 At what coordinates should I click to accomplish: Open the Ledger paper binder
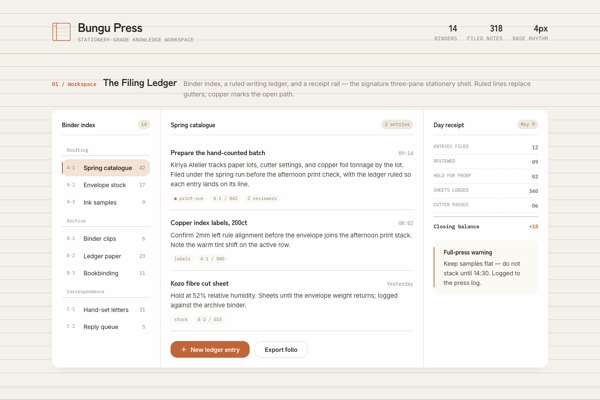106,256
